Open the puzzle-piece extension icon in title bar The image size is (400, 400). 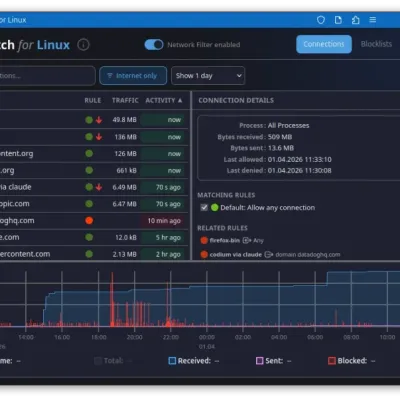[355, 20]
